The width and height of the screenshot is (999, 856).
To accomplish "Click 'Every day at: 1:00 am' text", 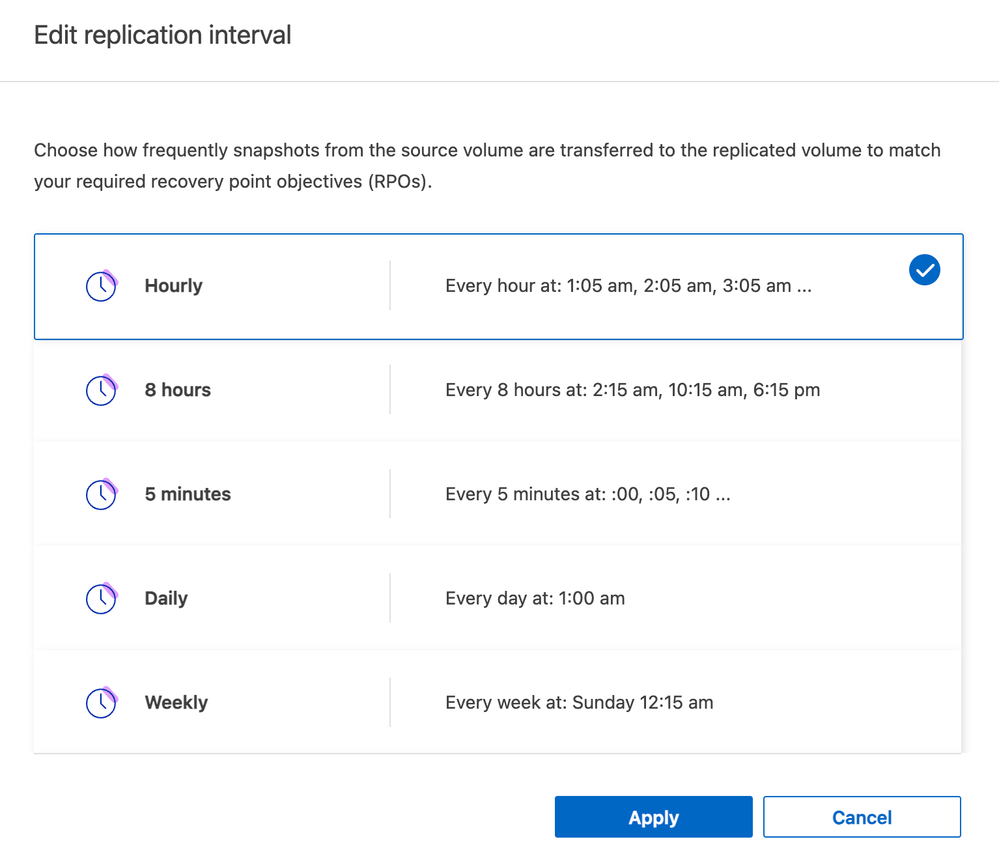I will tap(535, 598).
